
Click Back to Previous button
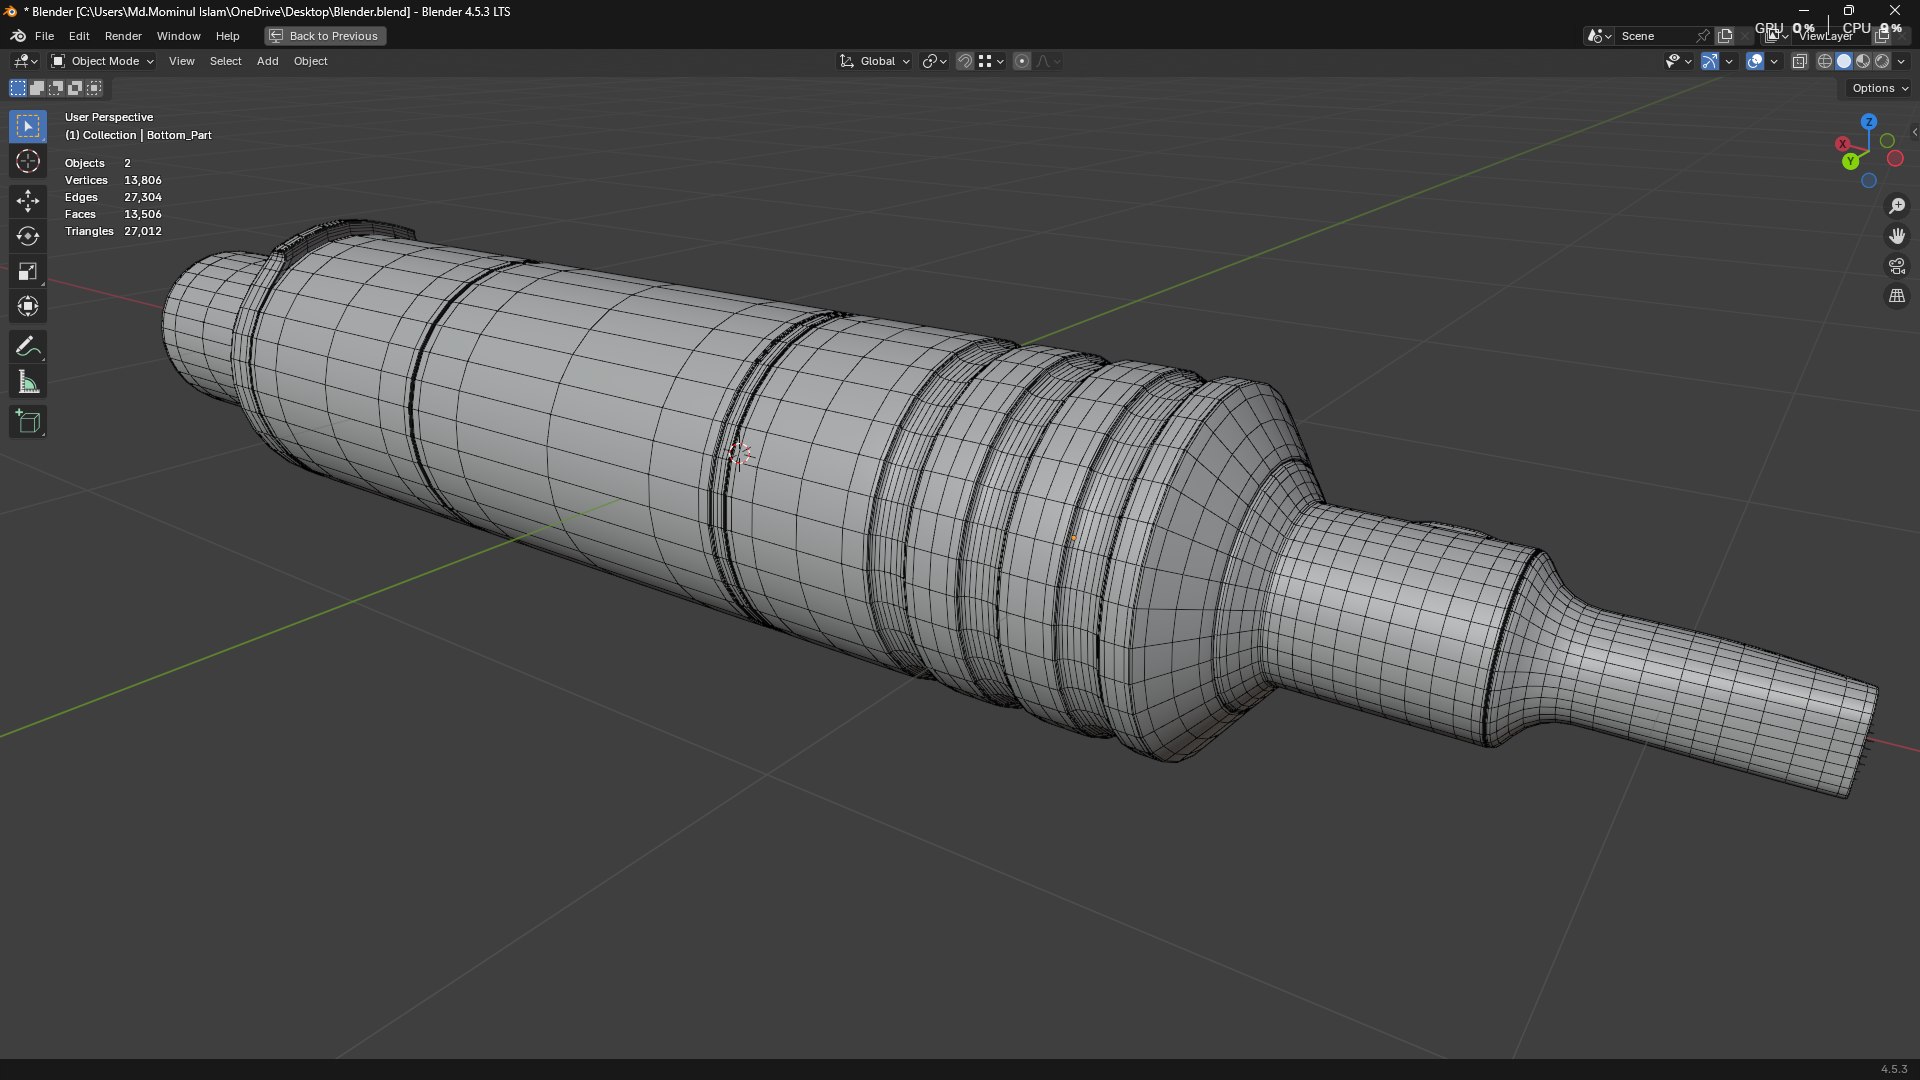coord(325,36)
